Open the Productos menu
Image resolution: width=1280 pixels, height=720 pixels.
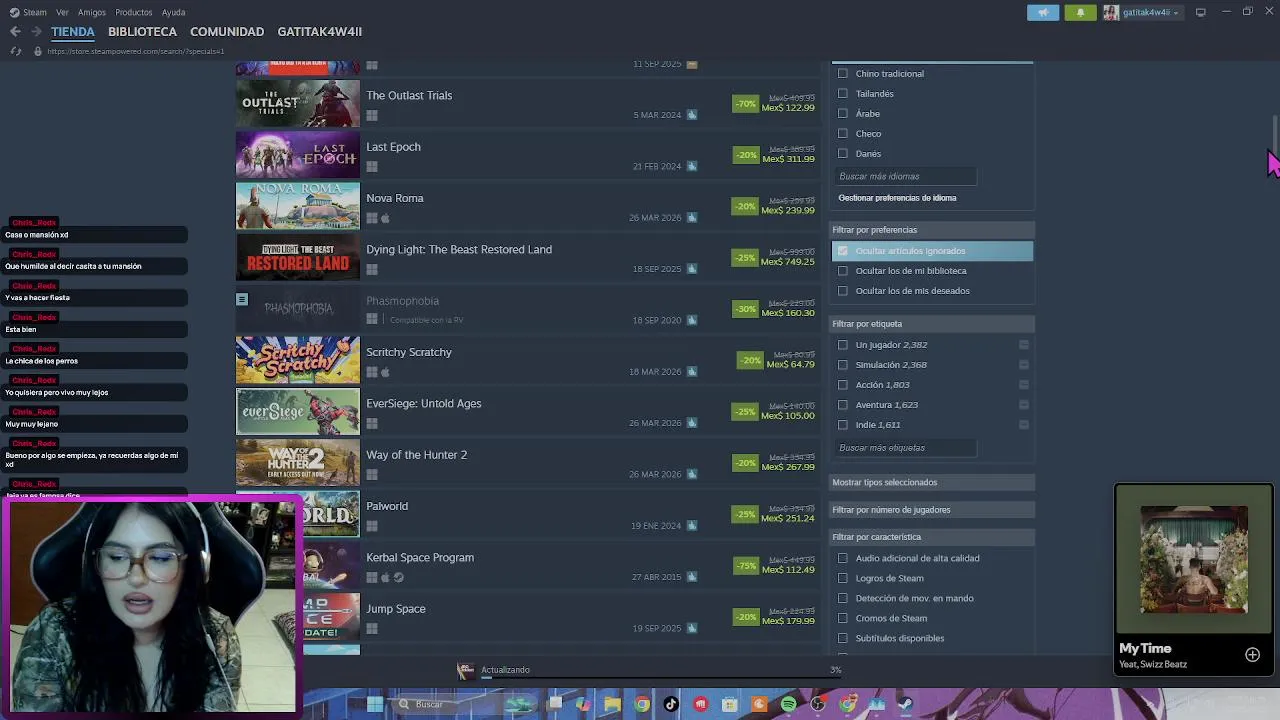tap(134, 12)
